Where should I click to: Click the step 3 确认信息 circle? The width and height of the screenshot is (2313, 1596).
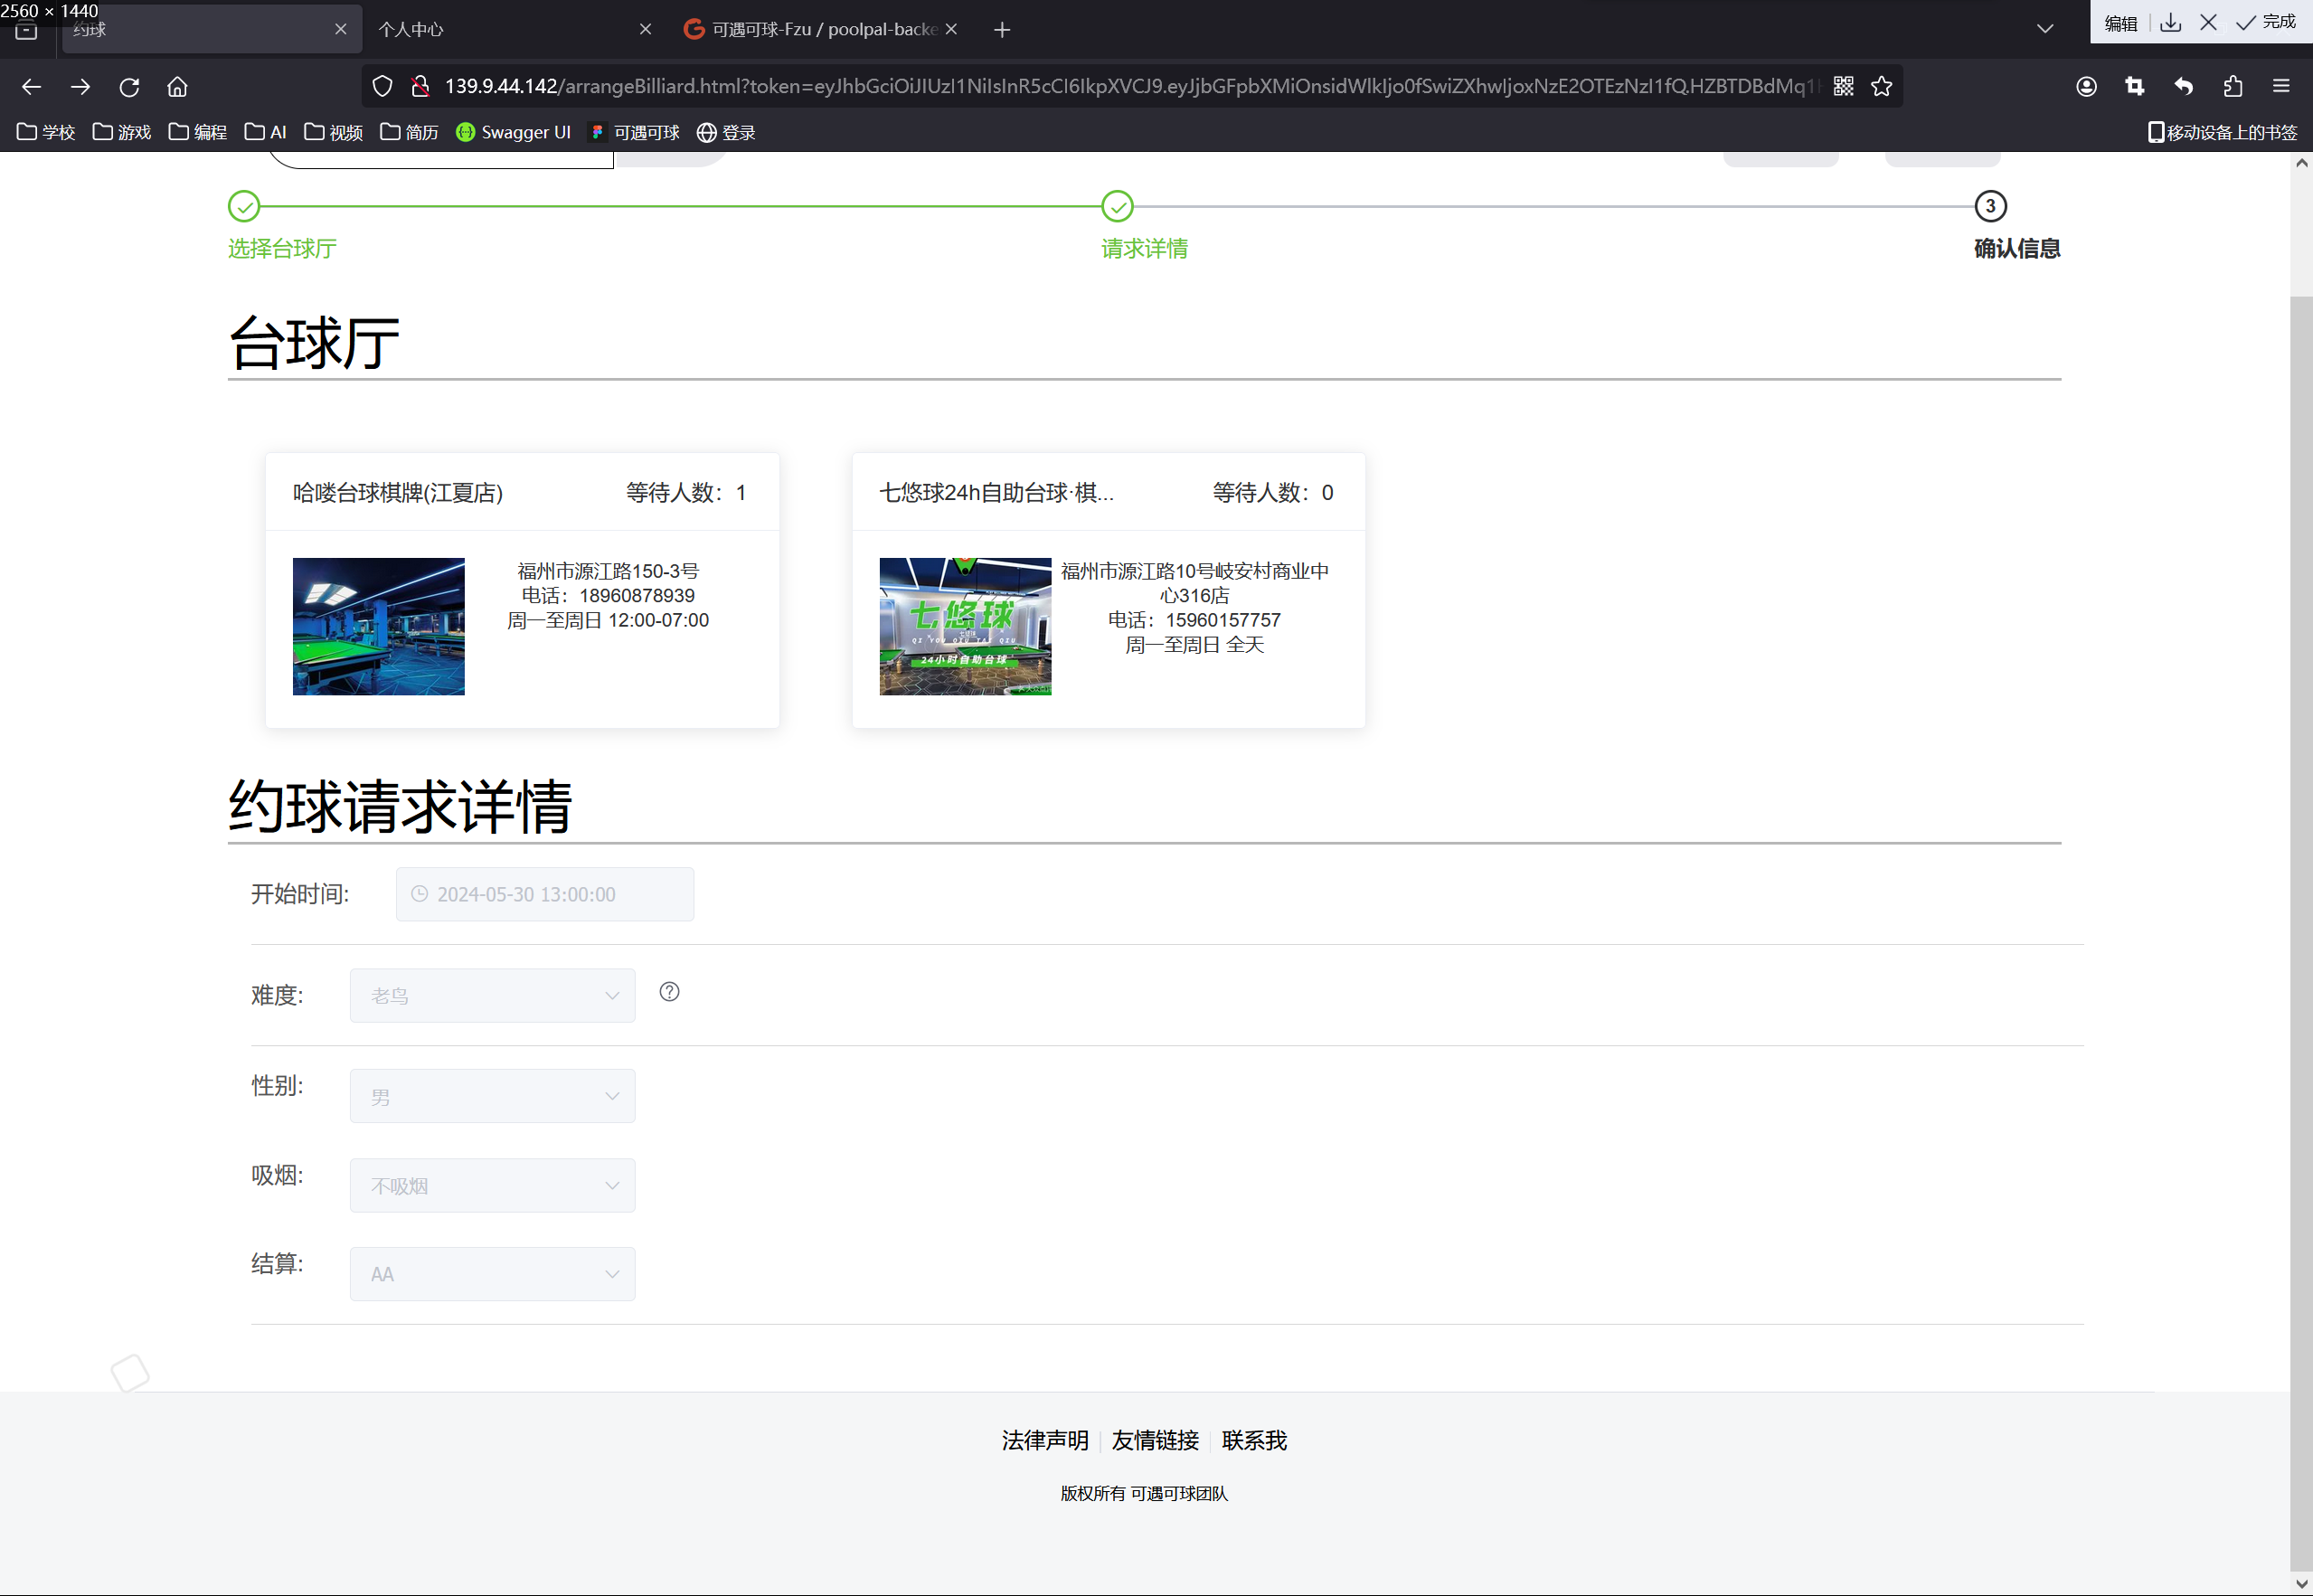pyautogui.click(x=1990, y=207)
